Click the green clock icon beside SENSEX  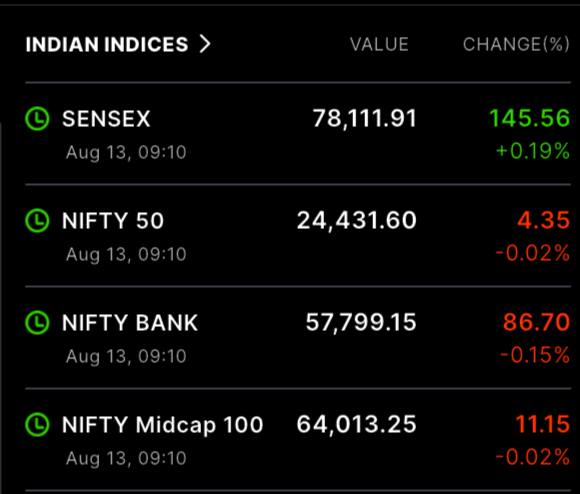point(37,119)
